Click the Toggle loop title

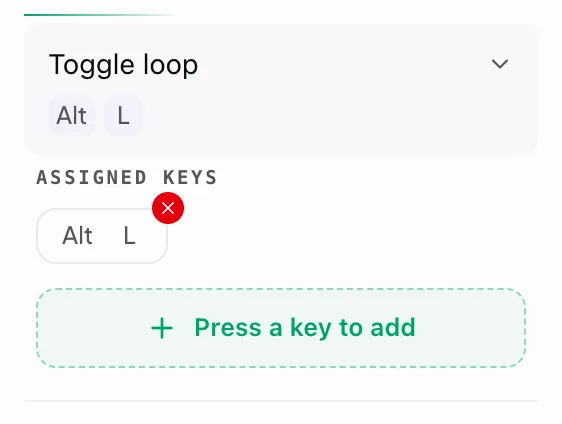pos(123,65)
